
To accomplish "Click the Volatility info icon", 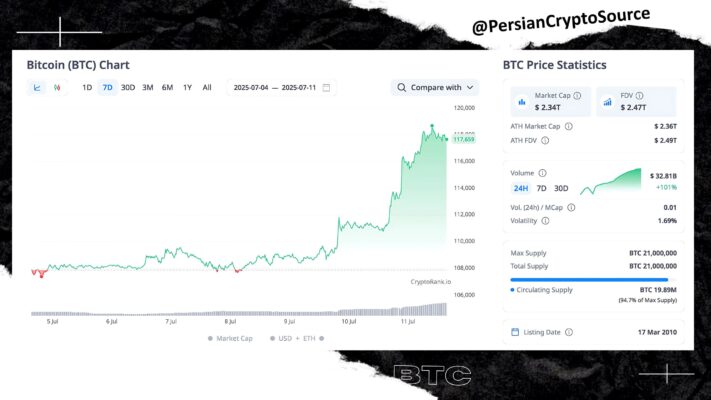I will coord(545,221).
